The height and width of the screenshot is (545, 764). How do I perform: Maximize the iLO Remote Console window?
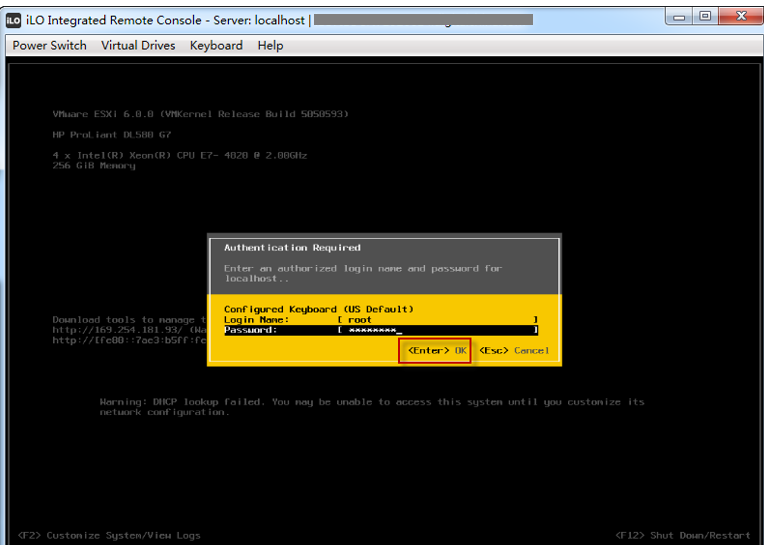[x=705, y=17]
